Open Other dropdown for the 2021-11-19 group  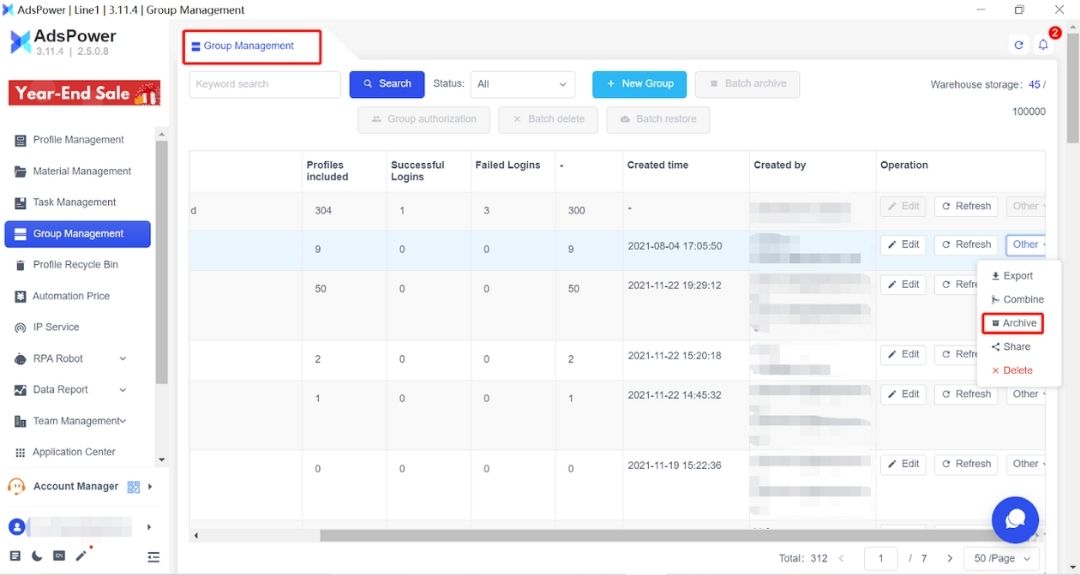click(x=1026, y=465)
